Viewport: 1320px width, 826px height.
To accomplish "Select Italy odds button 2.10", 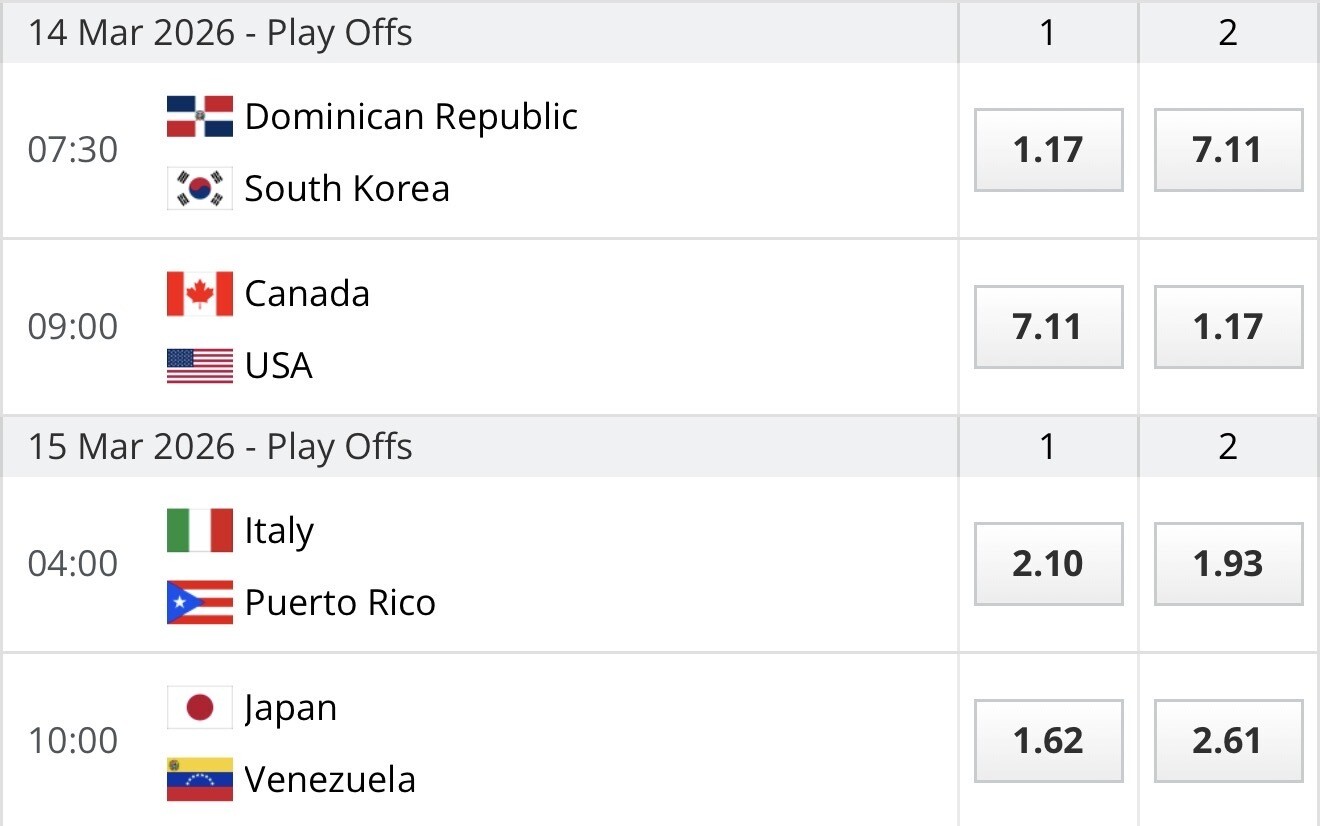I will tap(1048, 564).
